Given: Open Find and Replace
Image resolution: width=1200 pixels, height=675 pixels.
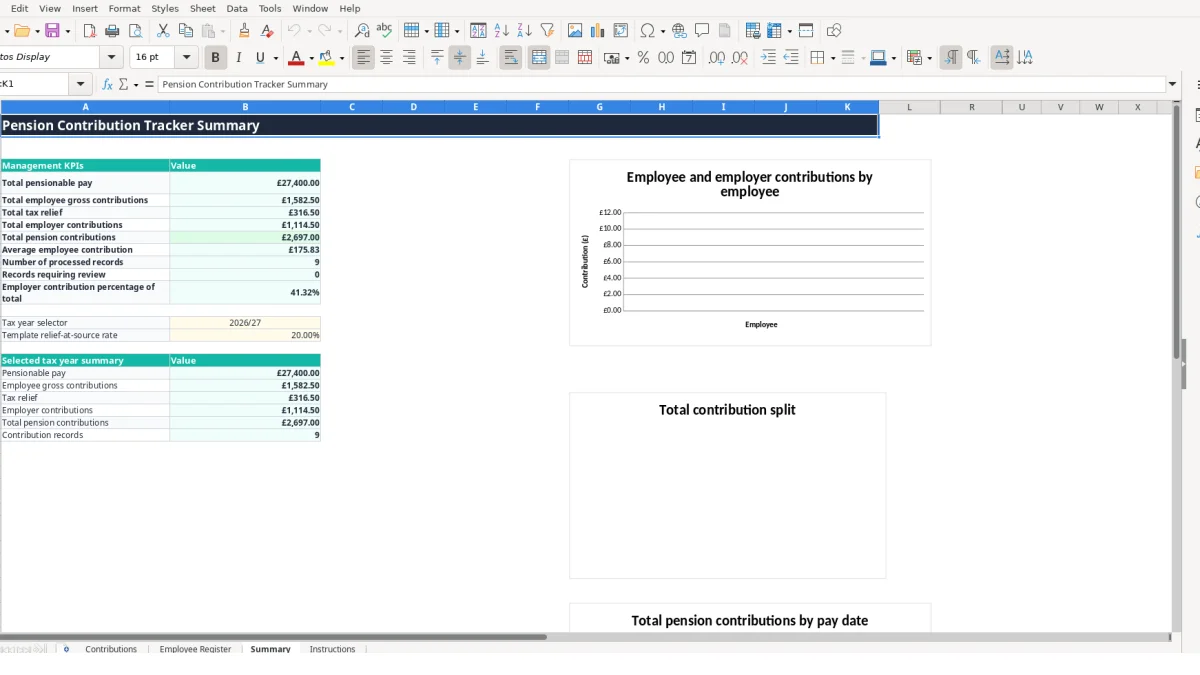Looking at the screenshot, I should click(x=362, y=31).
